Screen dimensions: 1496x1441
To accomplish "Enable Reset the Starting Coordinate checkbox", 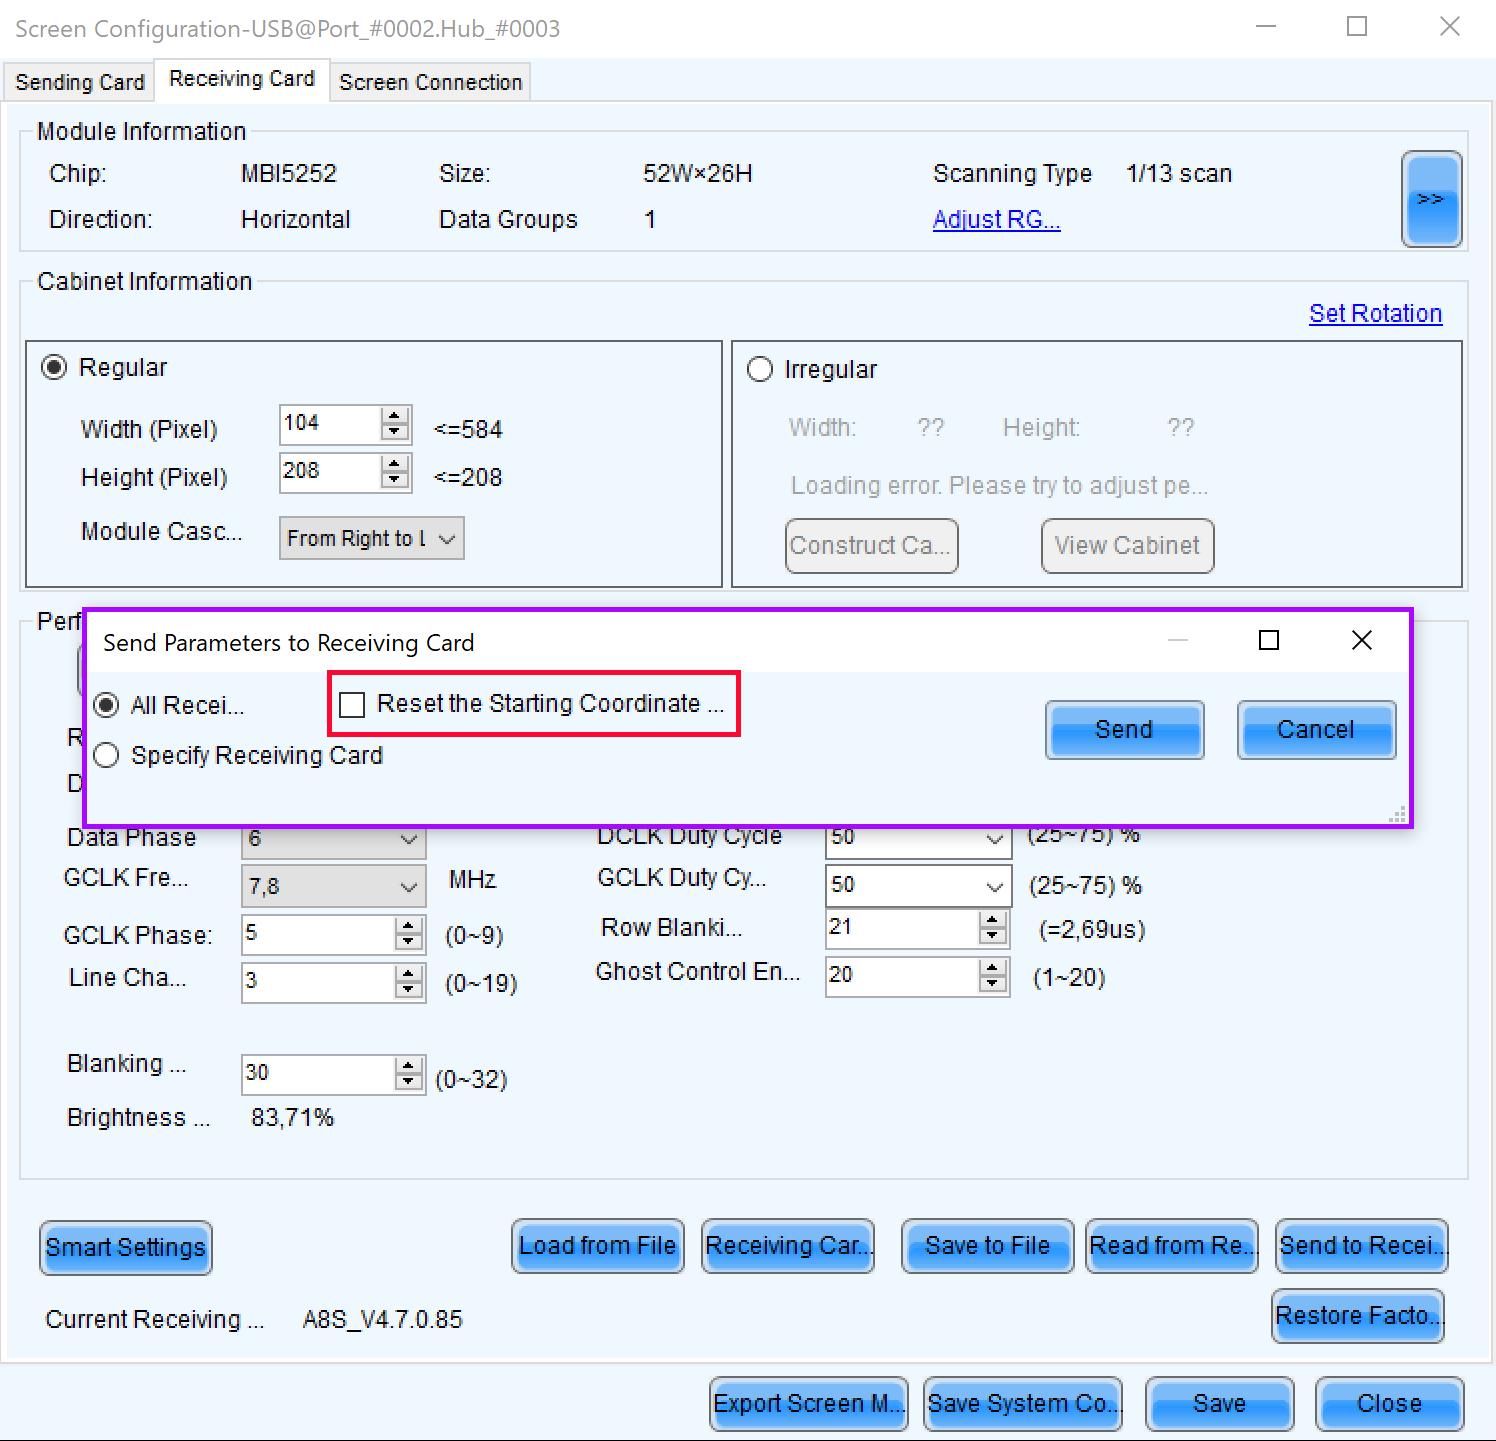I will point(352,705).
